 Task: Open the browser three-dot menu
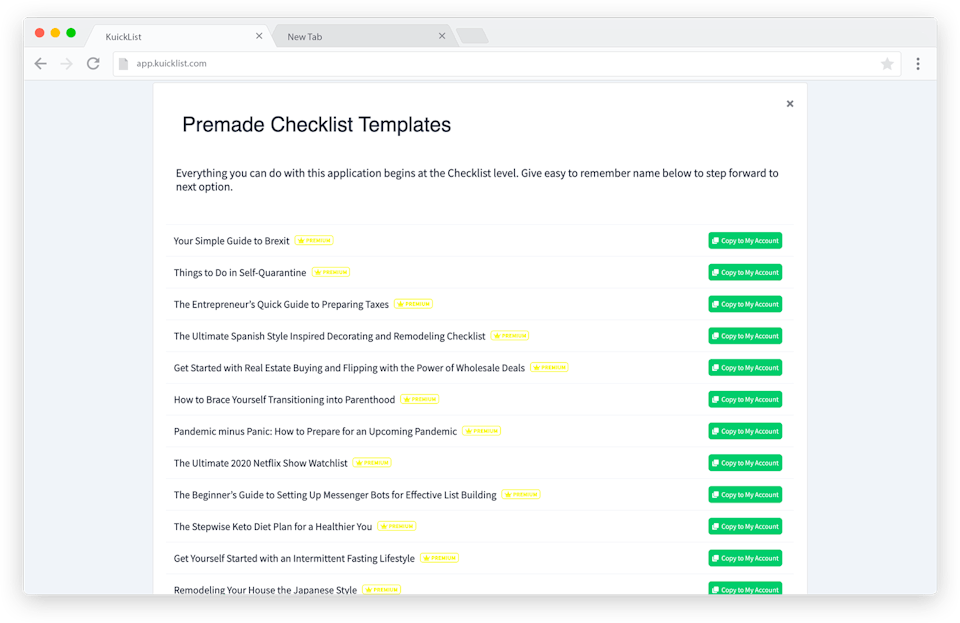[918, 63]
